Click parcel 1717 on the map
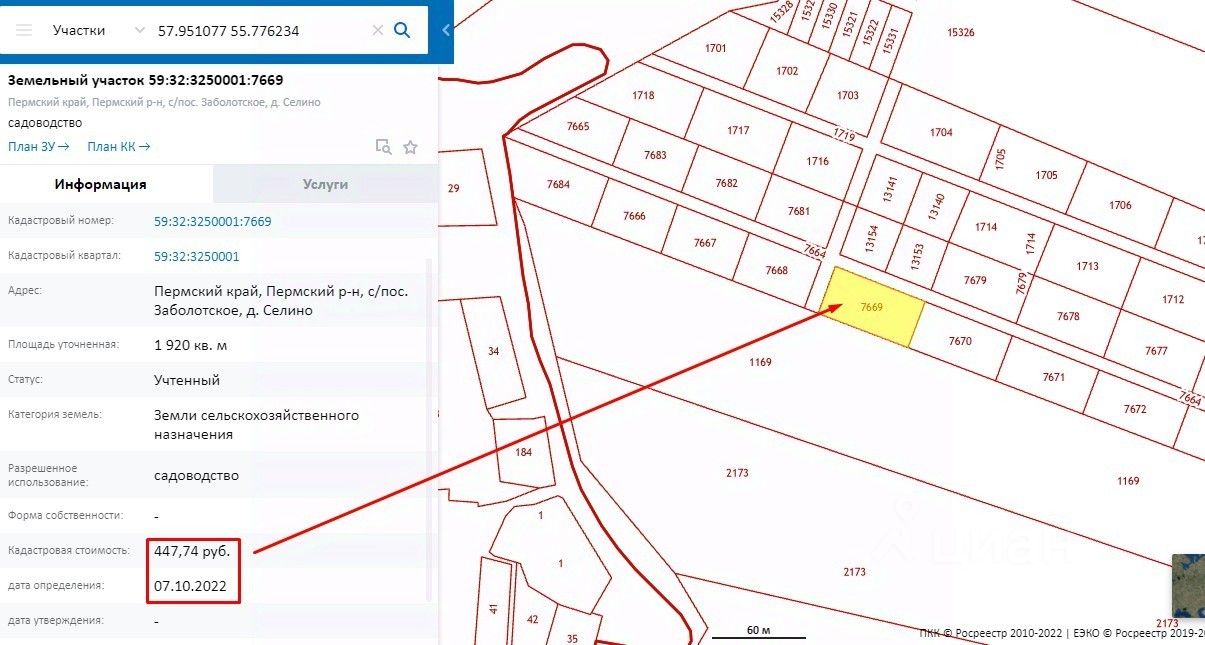This screenshot has width=1205, height=645. pos(738,131)
